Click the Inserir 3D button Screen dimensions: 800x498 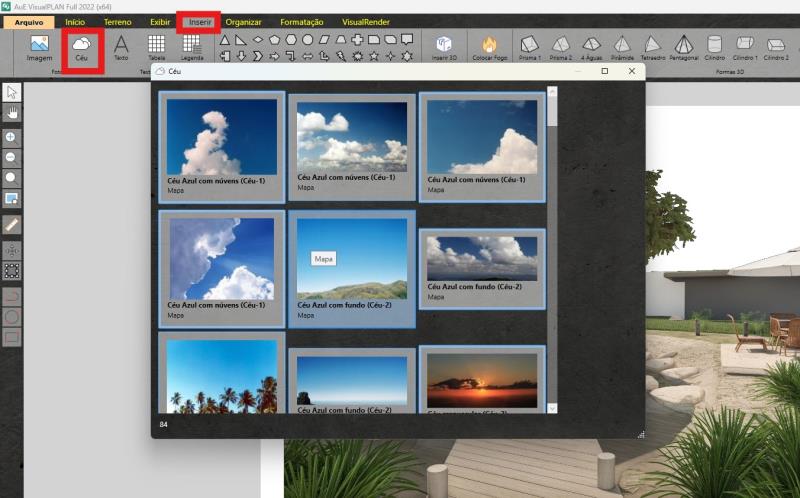[444, 48]
